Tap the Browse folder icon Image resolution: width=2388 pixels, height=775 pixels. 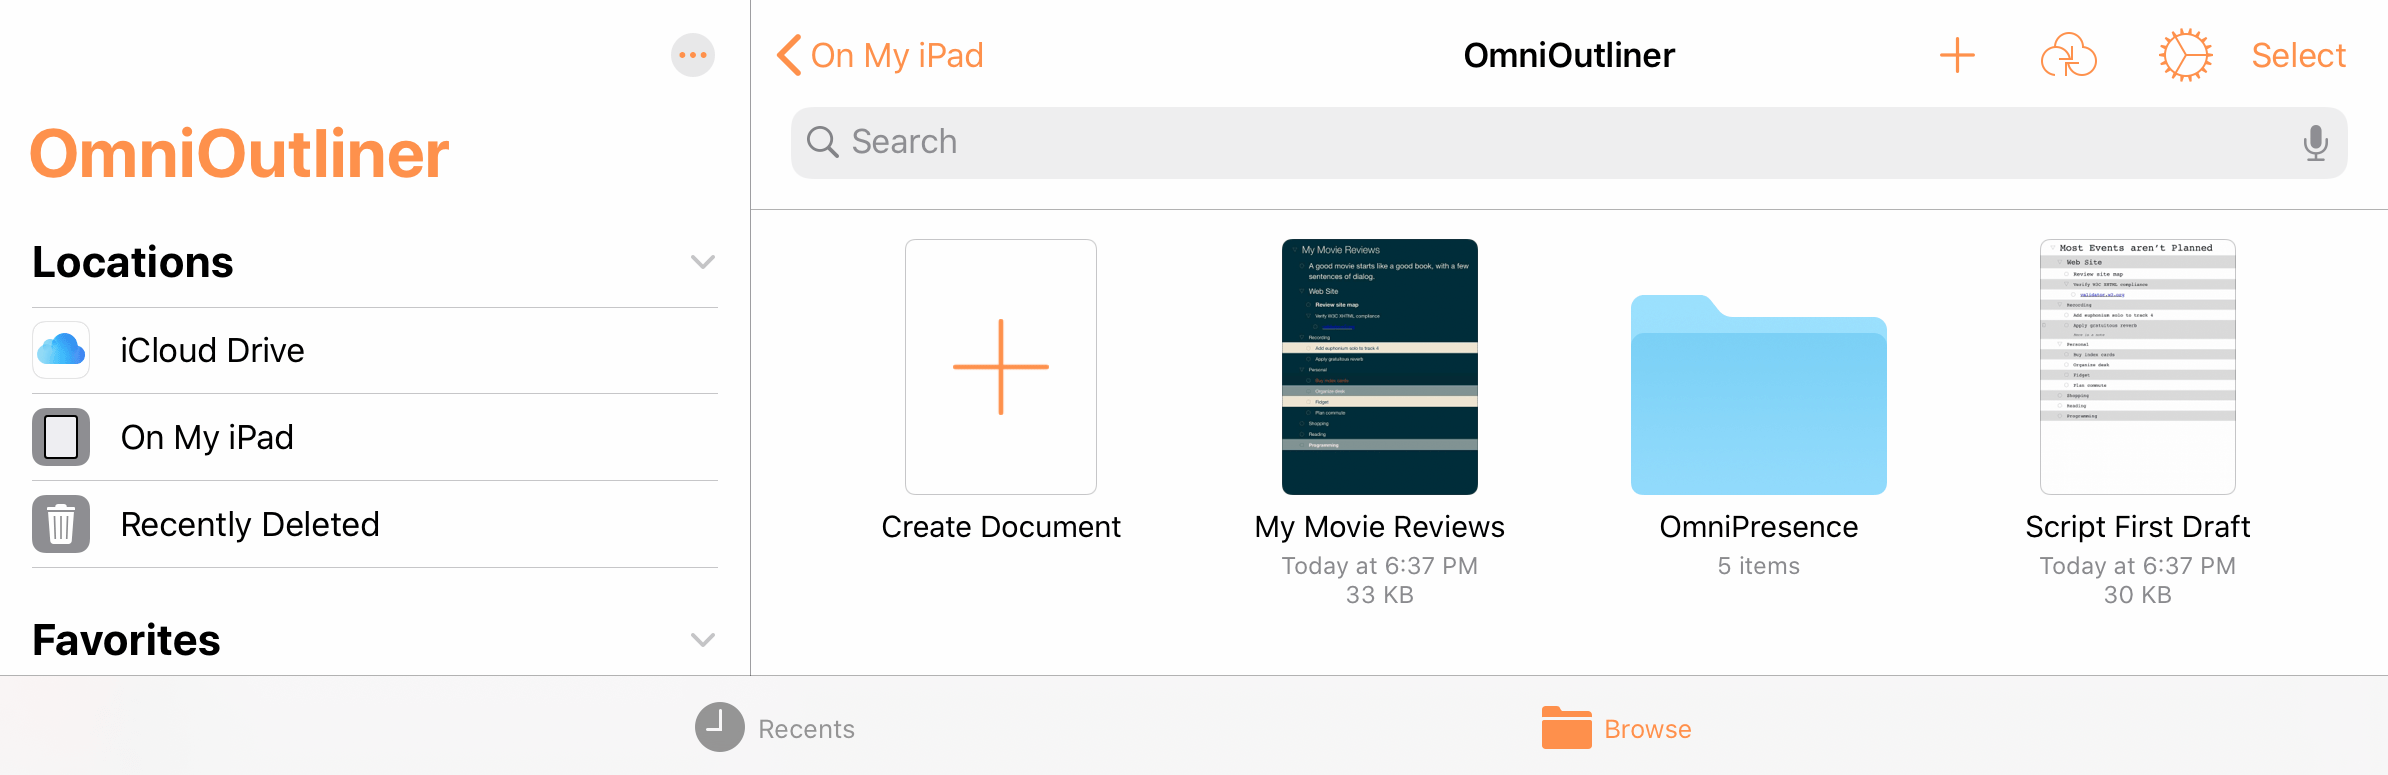tap(1566, 727)
